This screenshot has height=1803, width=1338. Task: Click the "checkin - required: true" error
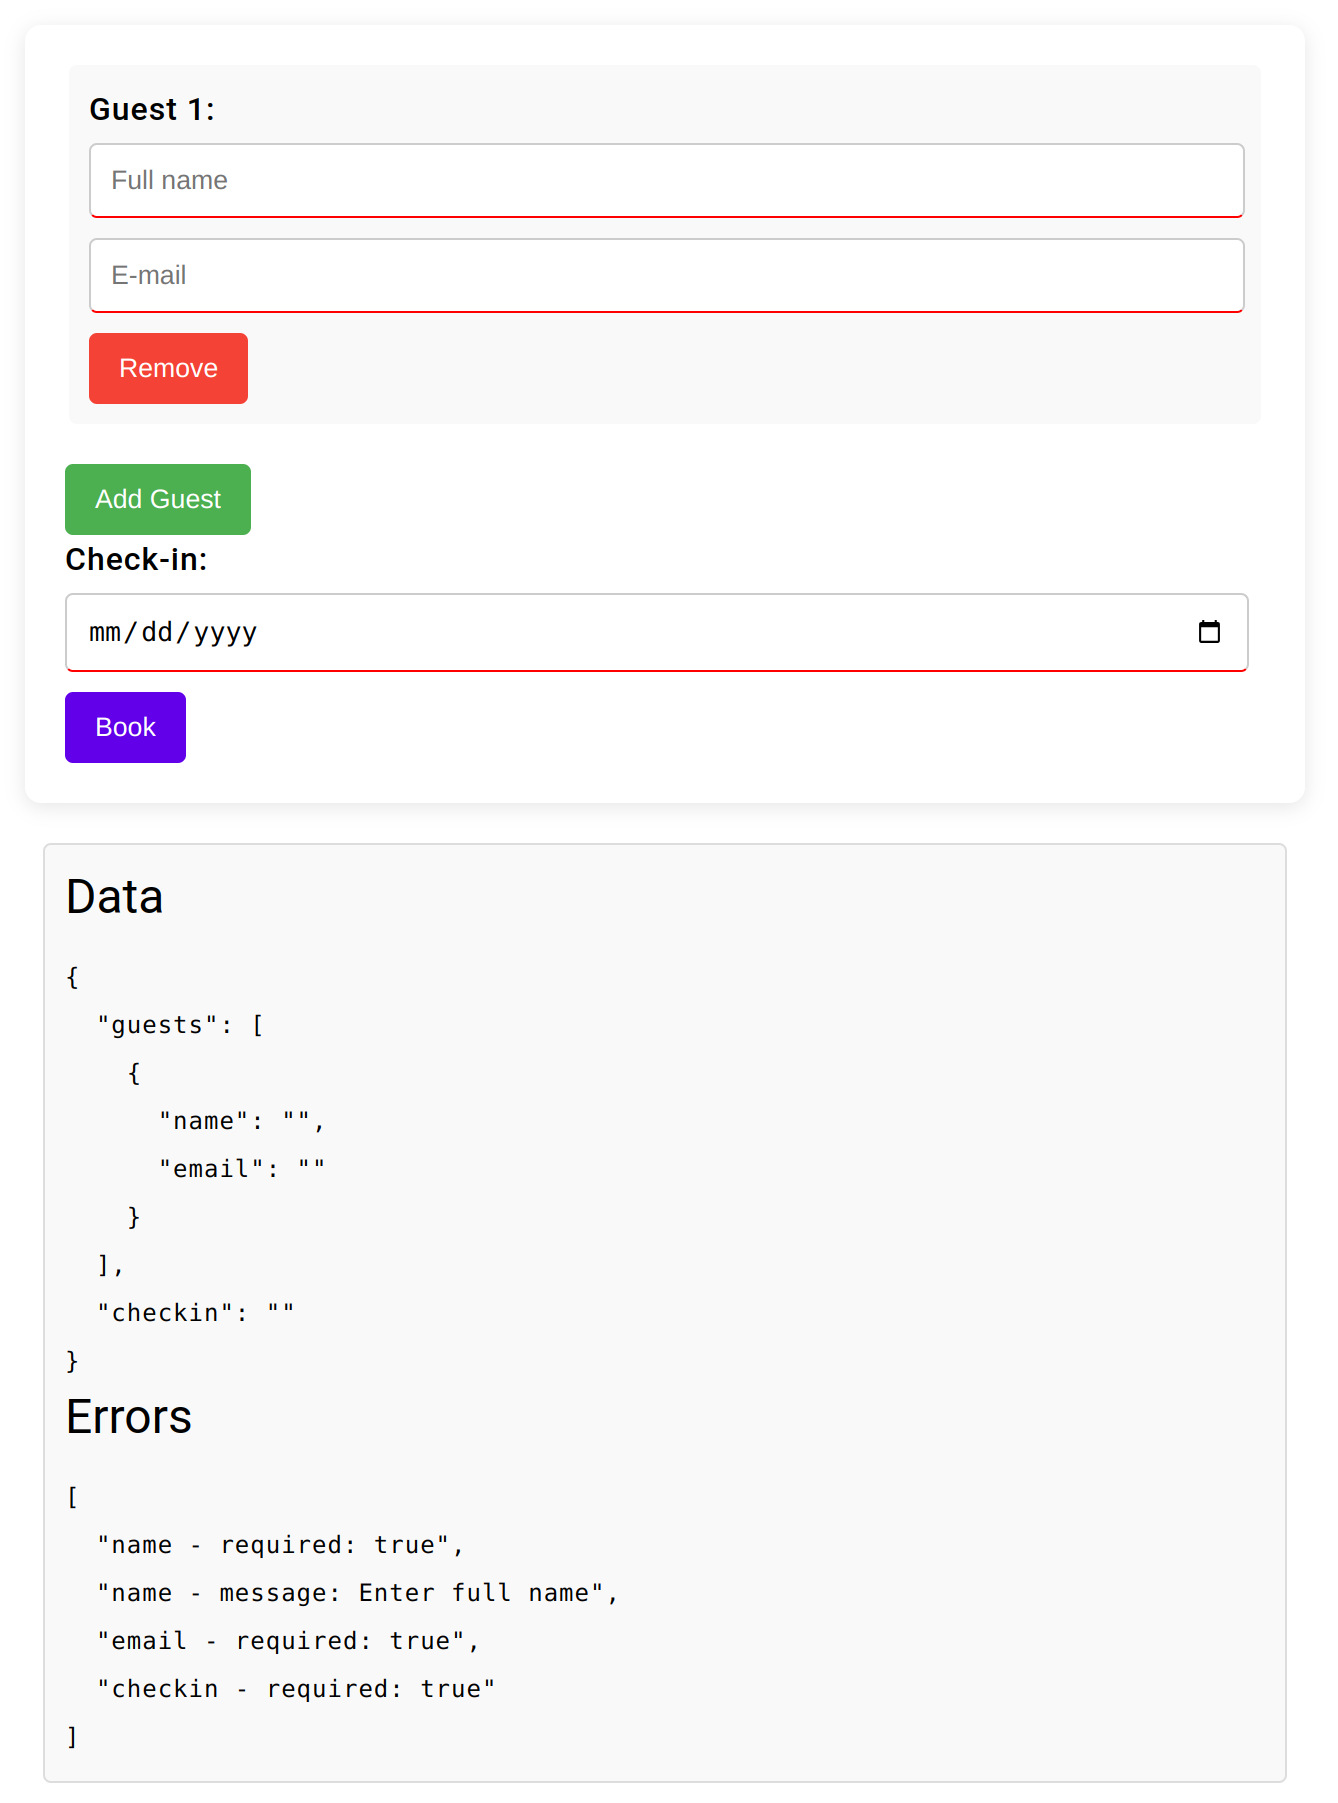(295, 1689)
